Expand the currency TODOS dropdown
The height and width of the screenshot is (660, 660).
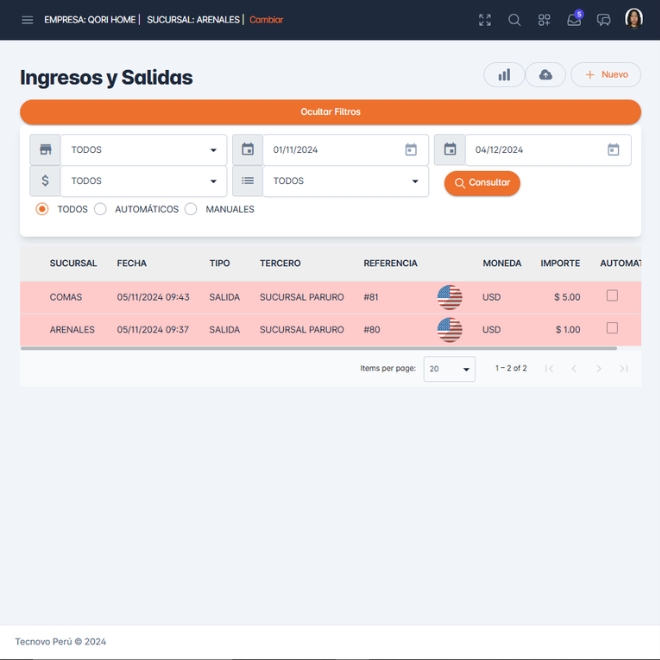(143, 181)
